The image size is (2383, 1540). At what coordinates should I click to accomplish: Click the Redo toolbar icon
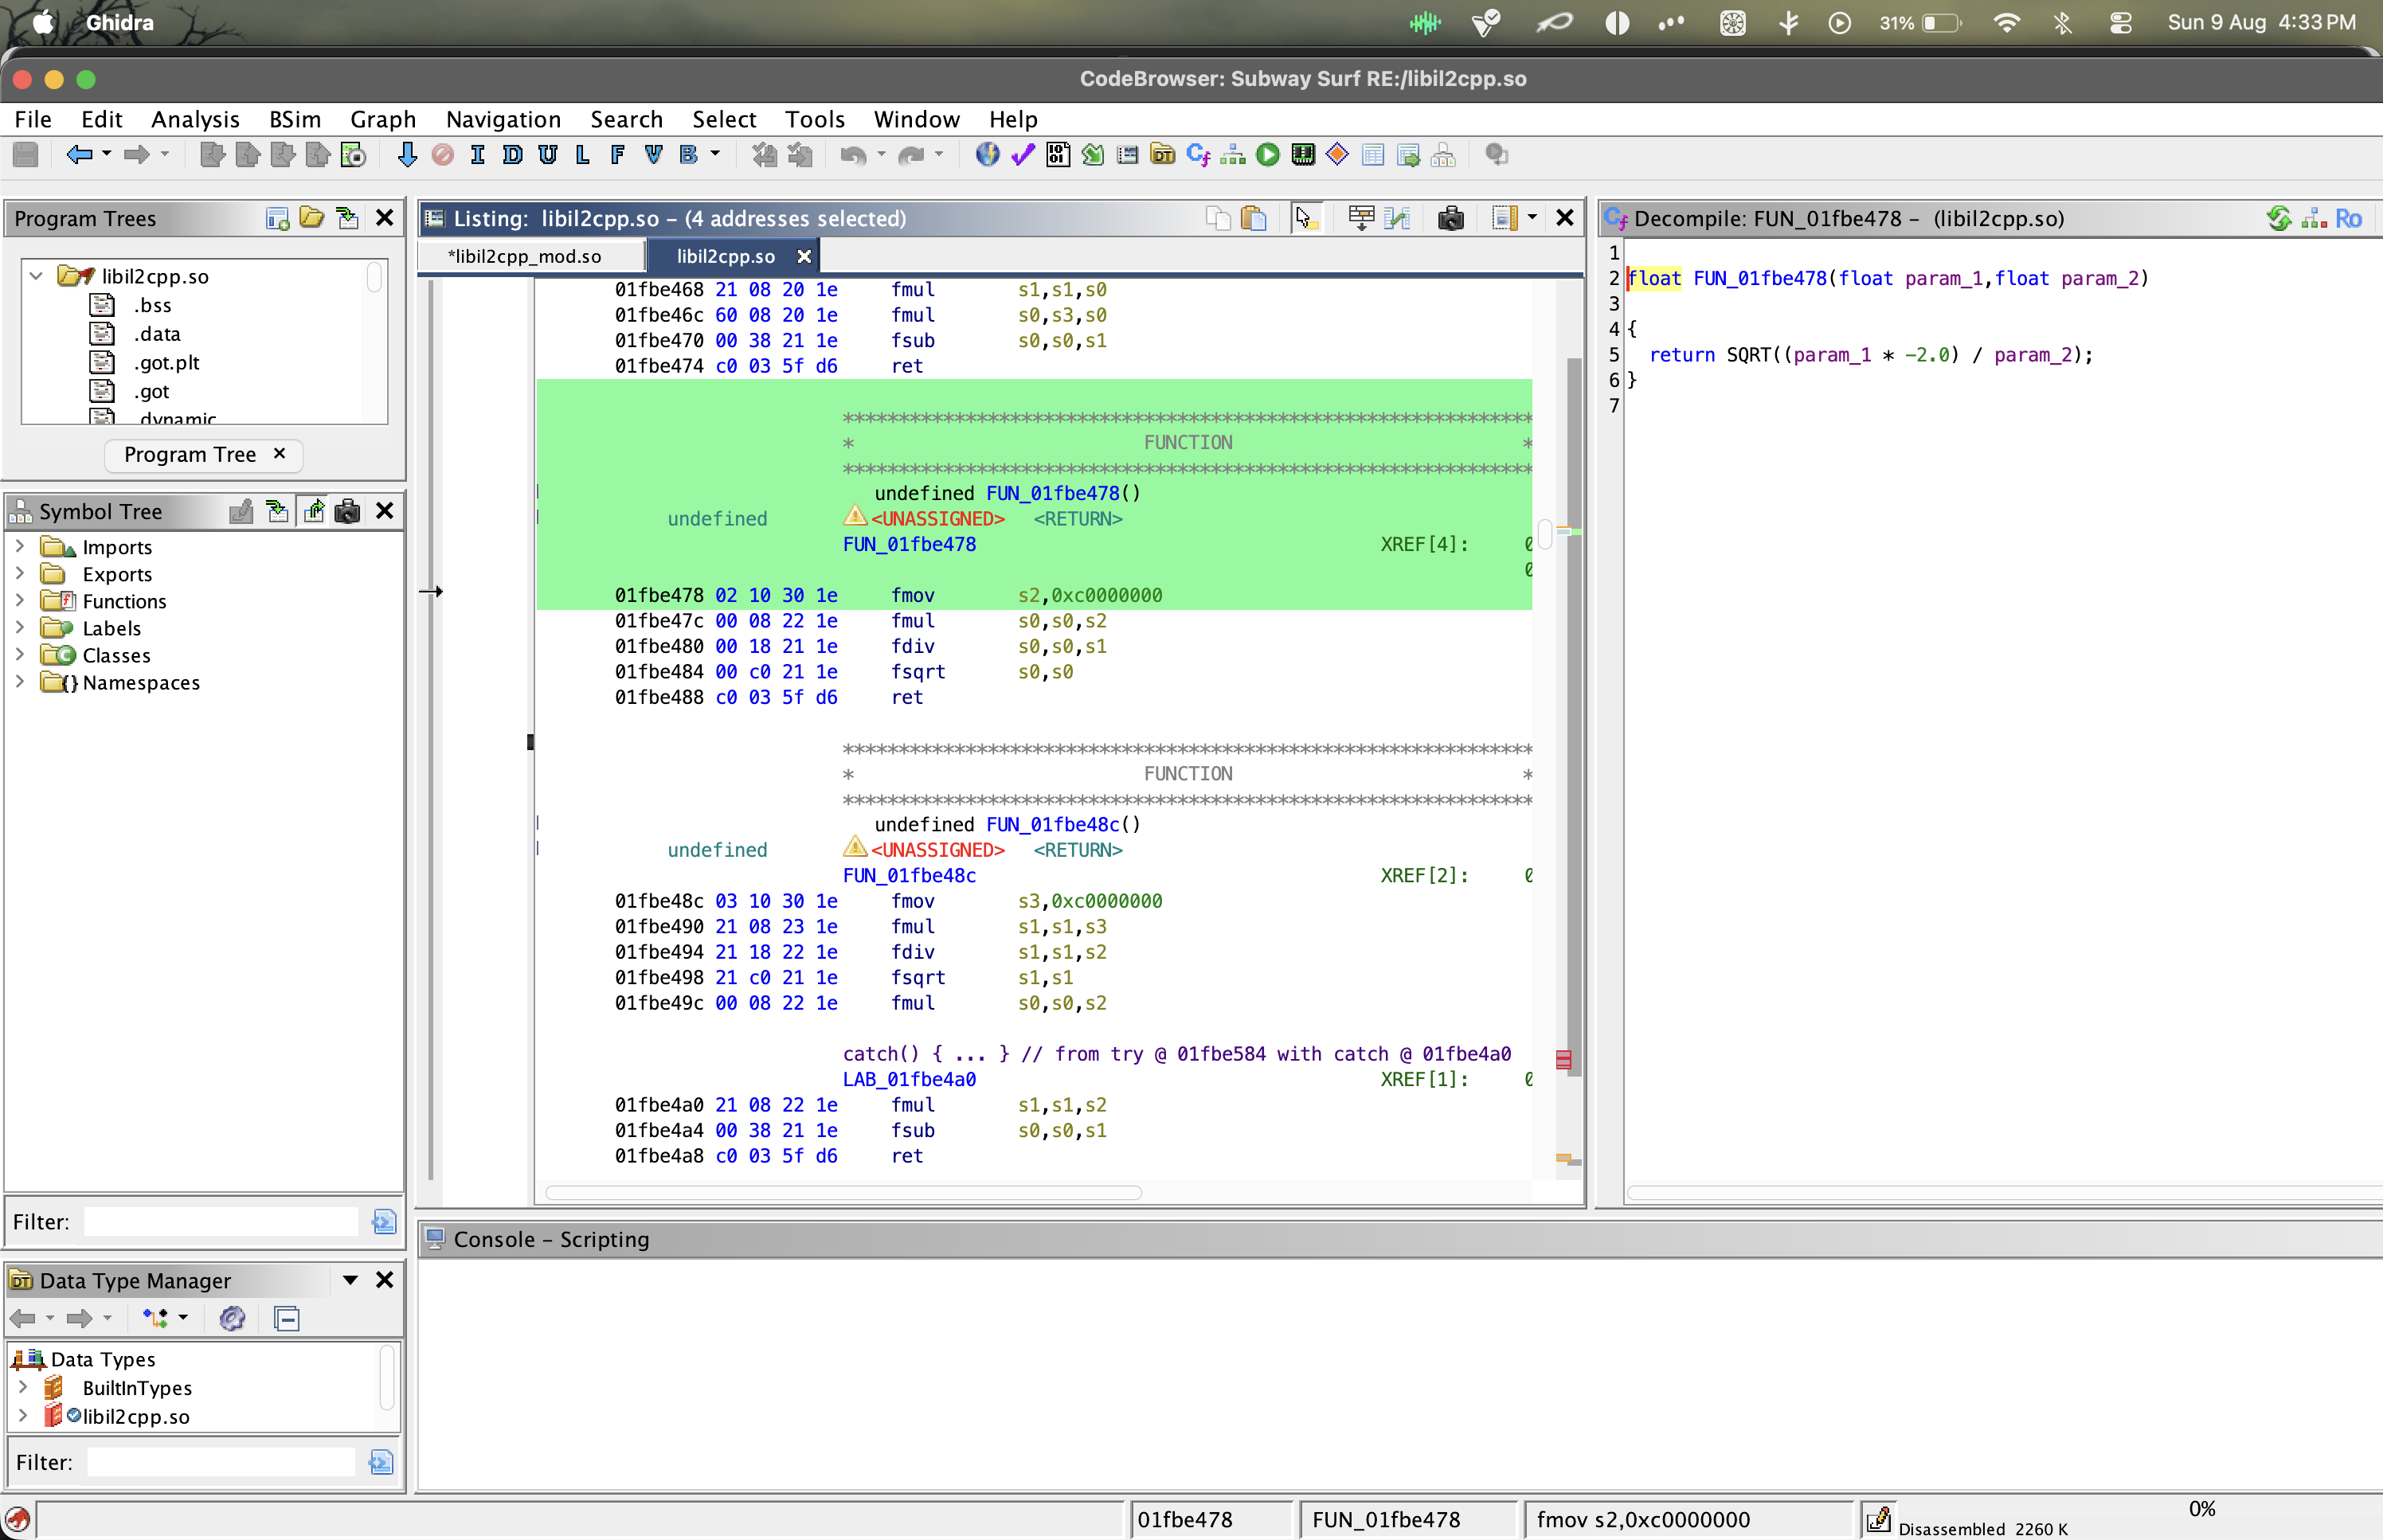911,155
